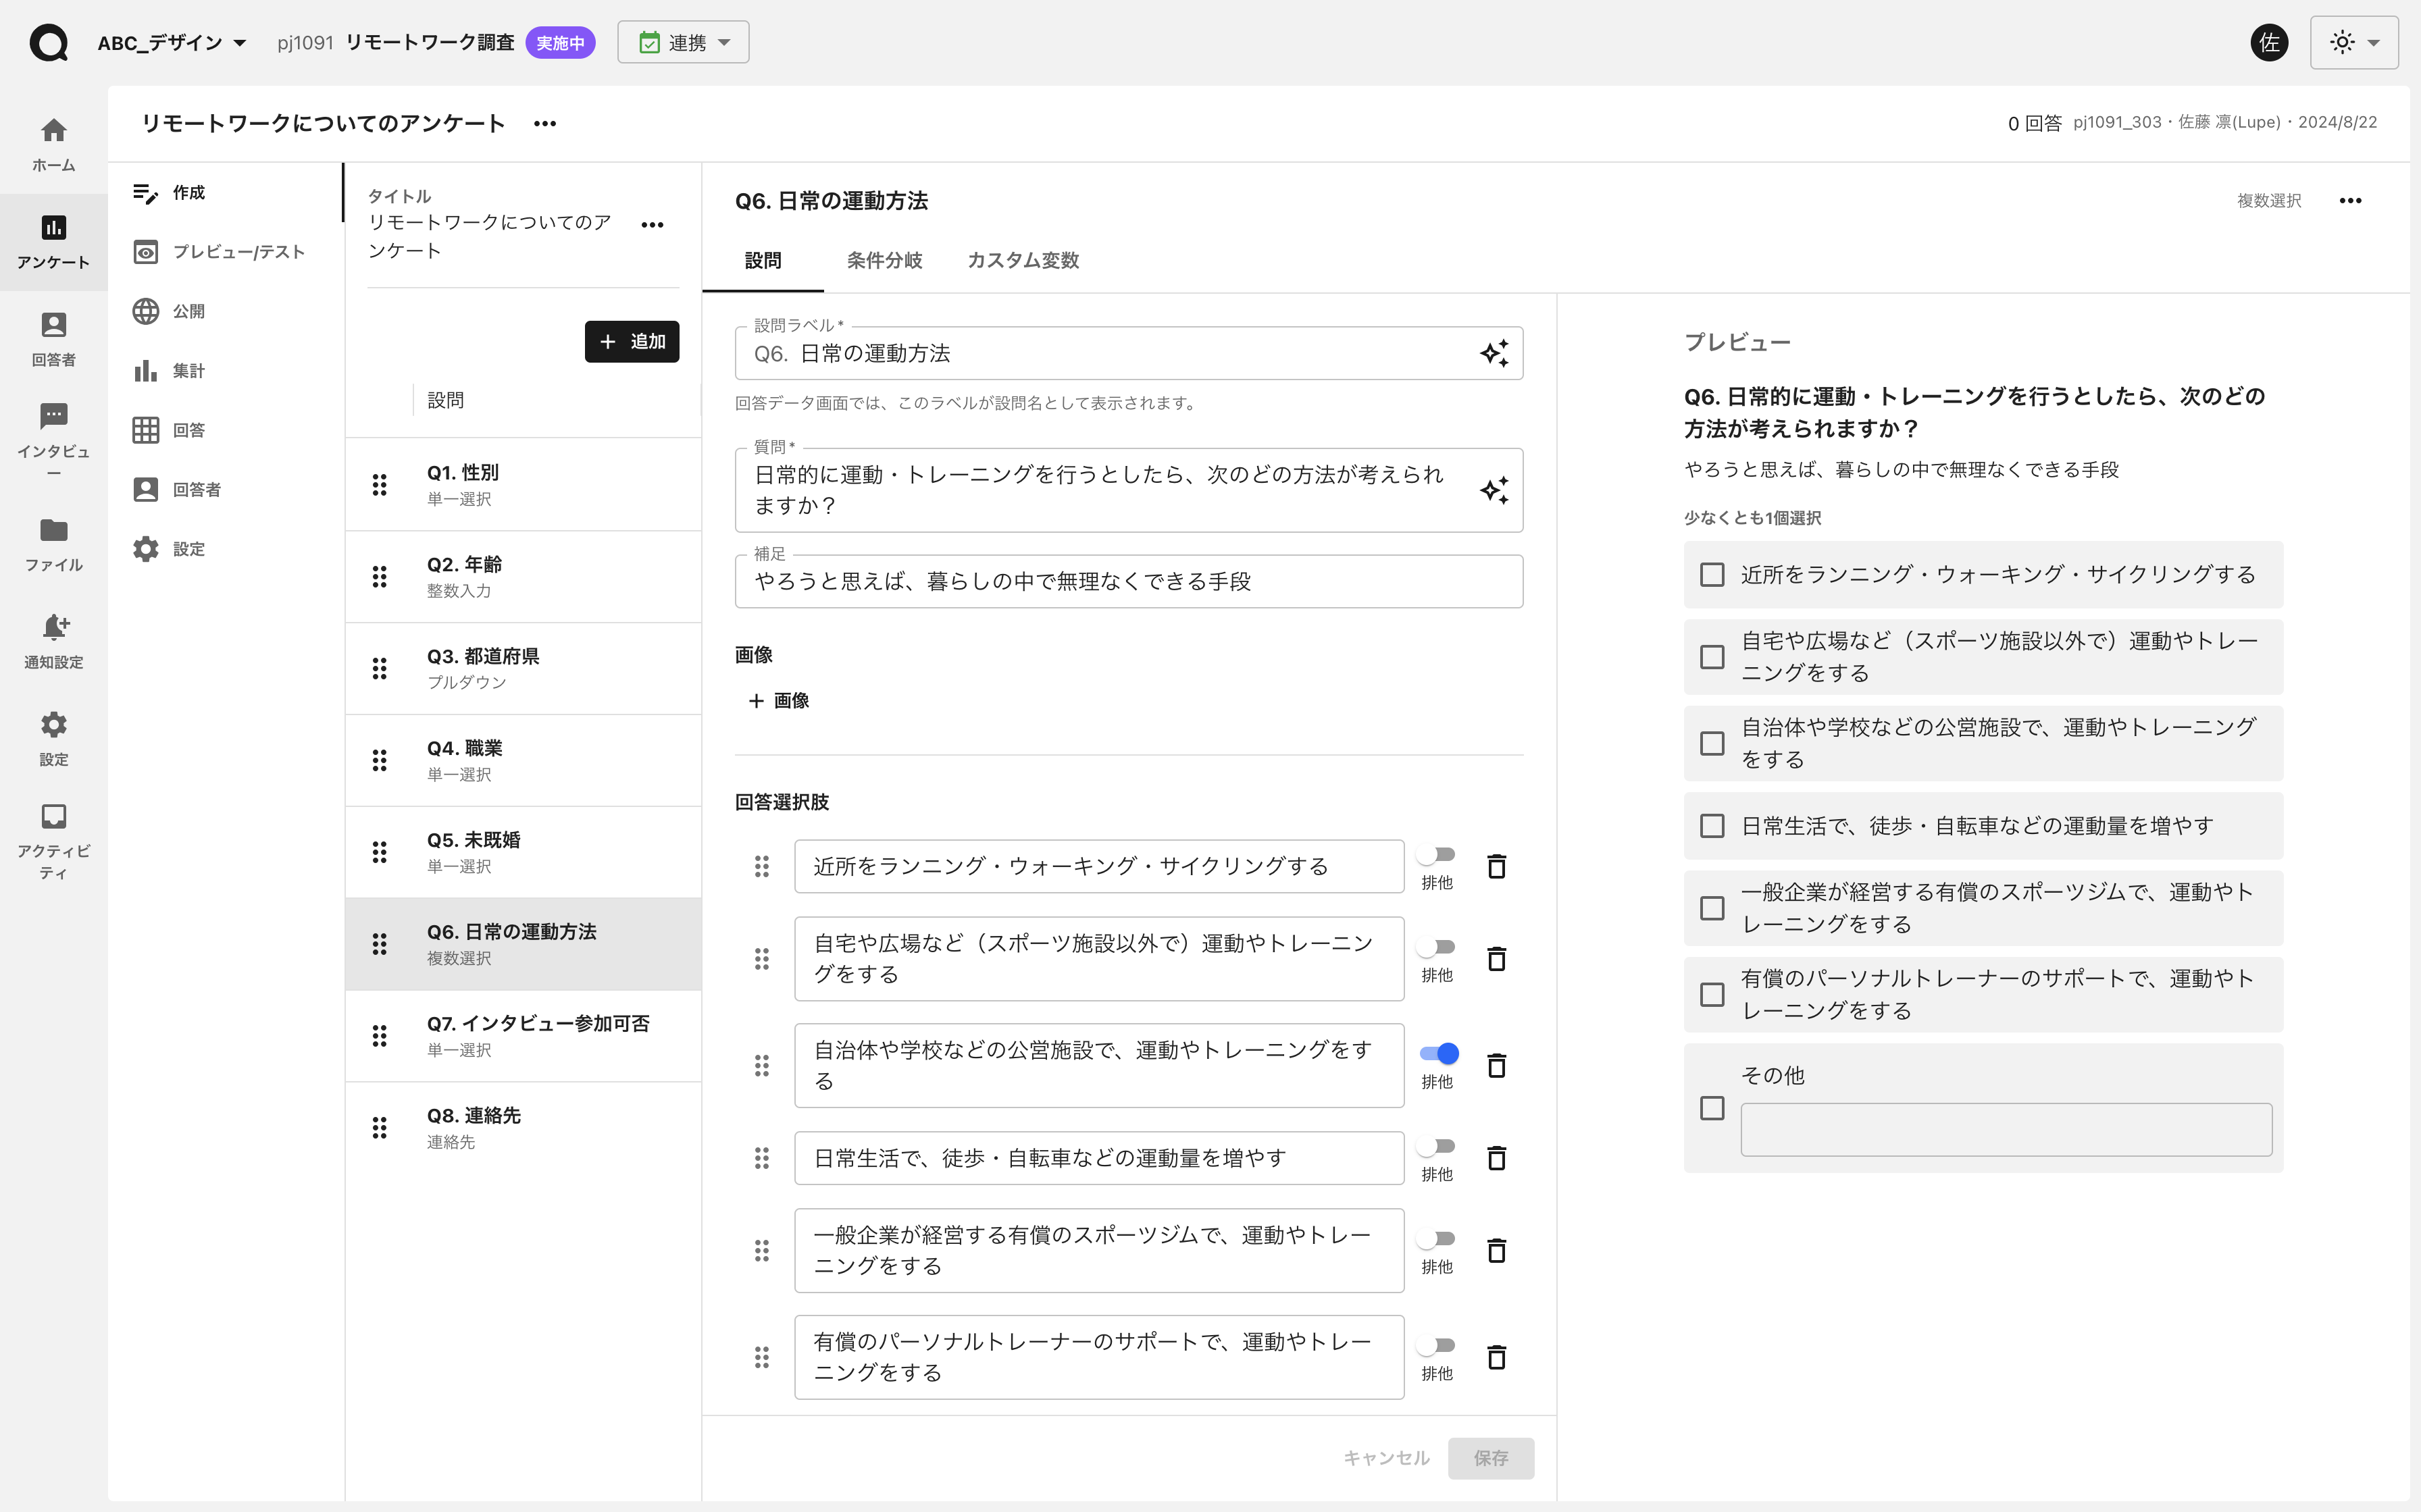Viewport: 2421px width, 1512px height.
Task: Open three-dot menu next to survey title header
Action: (544, 123)
